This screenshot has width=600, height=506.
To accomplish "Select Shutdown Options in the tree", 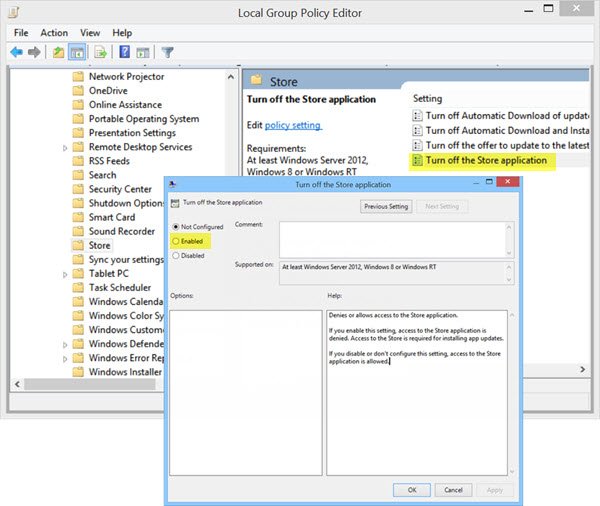I will click(x=126, y=203).
